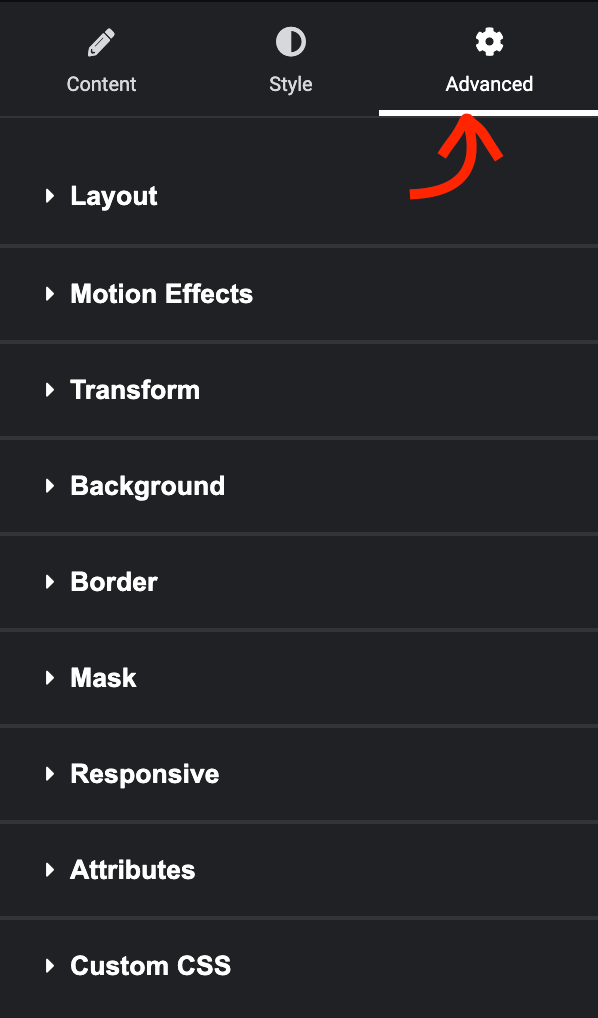
Task: Expand the Motion Effects section
Action: 52,294
